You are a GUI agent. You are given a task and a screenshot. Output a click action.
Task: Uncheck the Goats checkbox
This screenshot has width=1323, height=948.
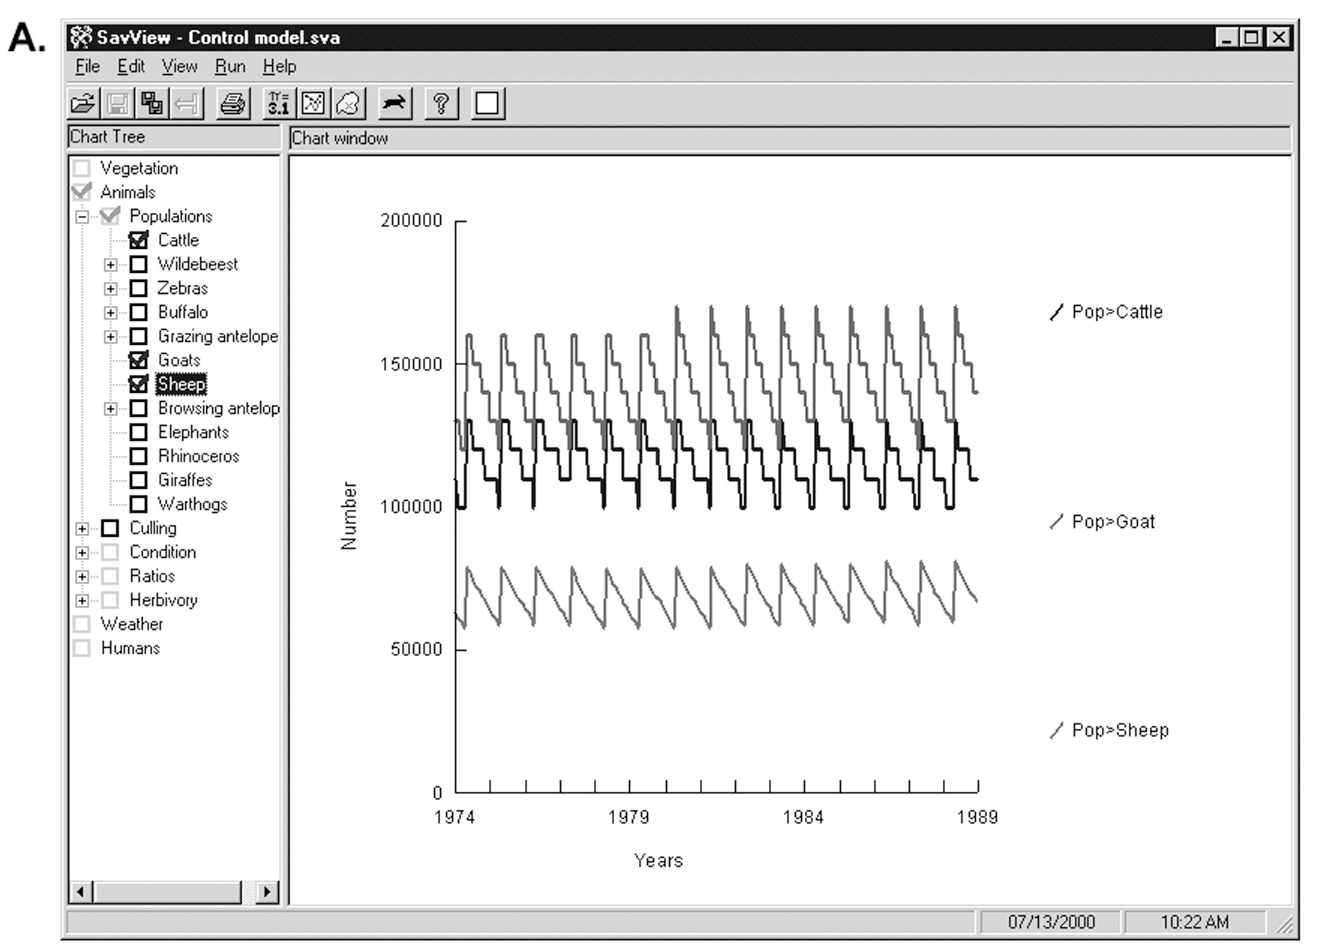coord(139,360)
